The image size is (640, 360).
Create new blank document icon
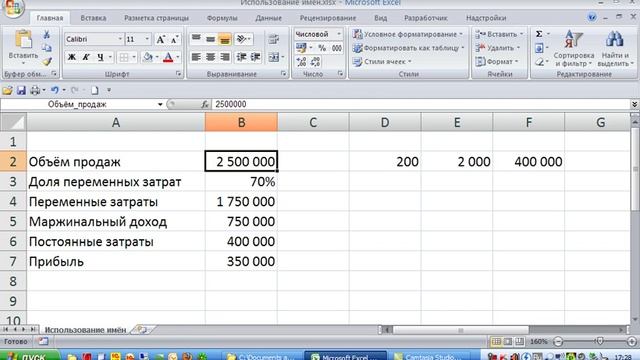point(95,90)
